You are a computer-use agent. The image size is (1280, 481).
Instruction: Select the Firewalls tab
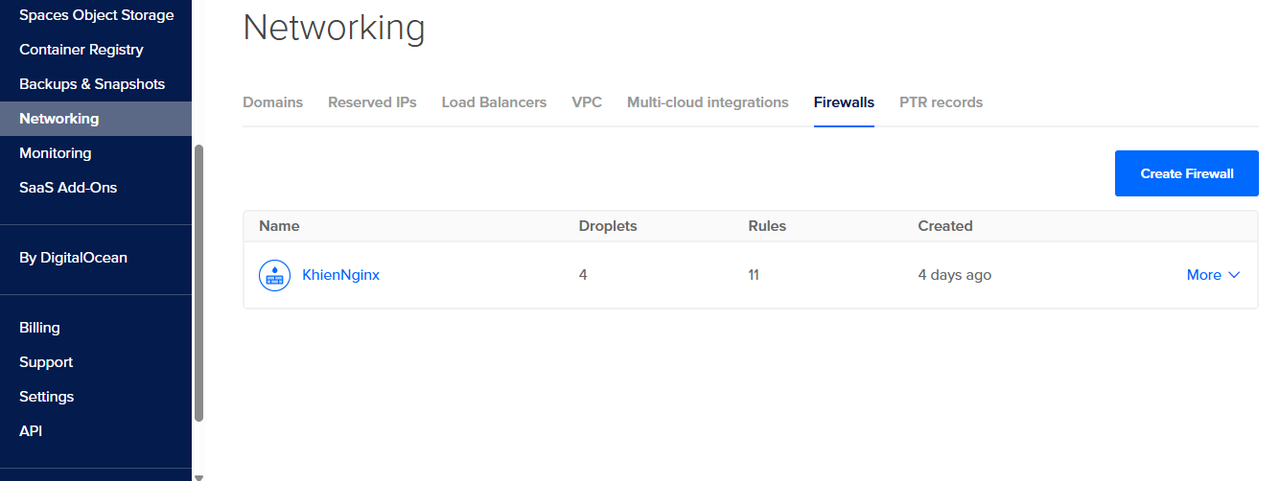844,102
